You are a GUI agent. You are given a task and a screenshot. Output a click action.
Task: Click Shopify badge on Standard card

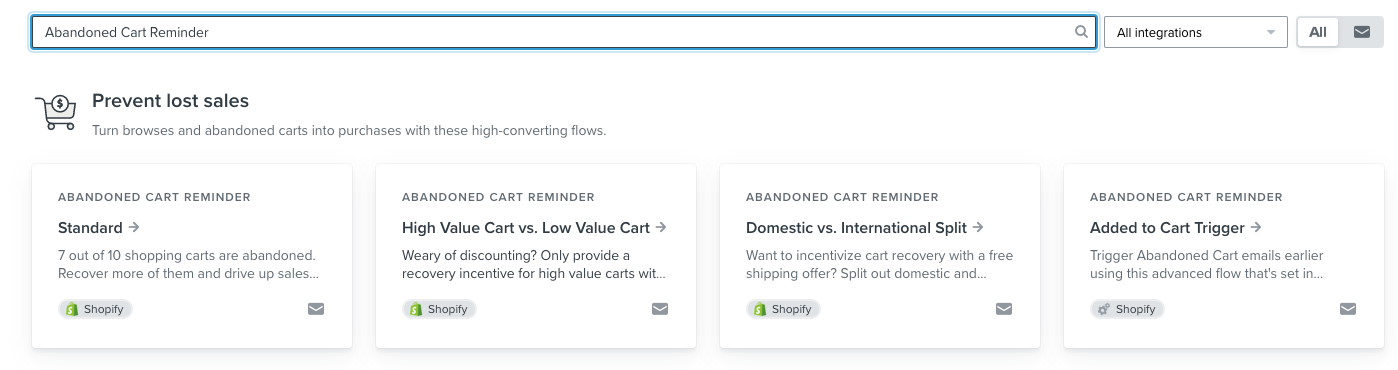pyautogui.click(x=95, y=309)
